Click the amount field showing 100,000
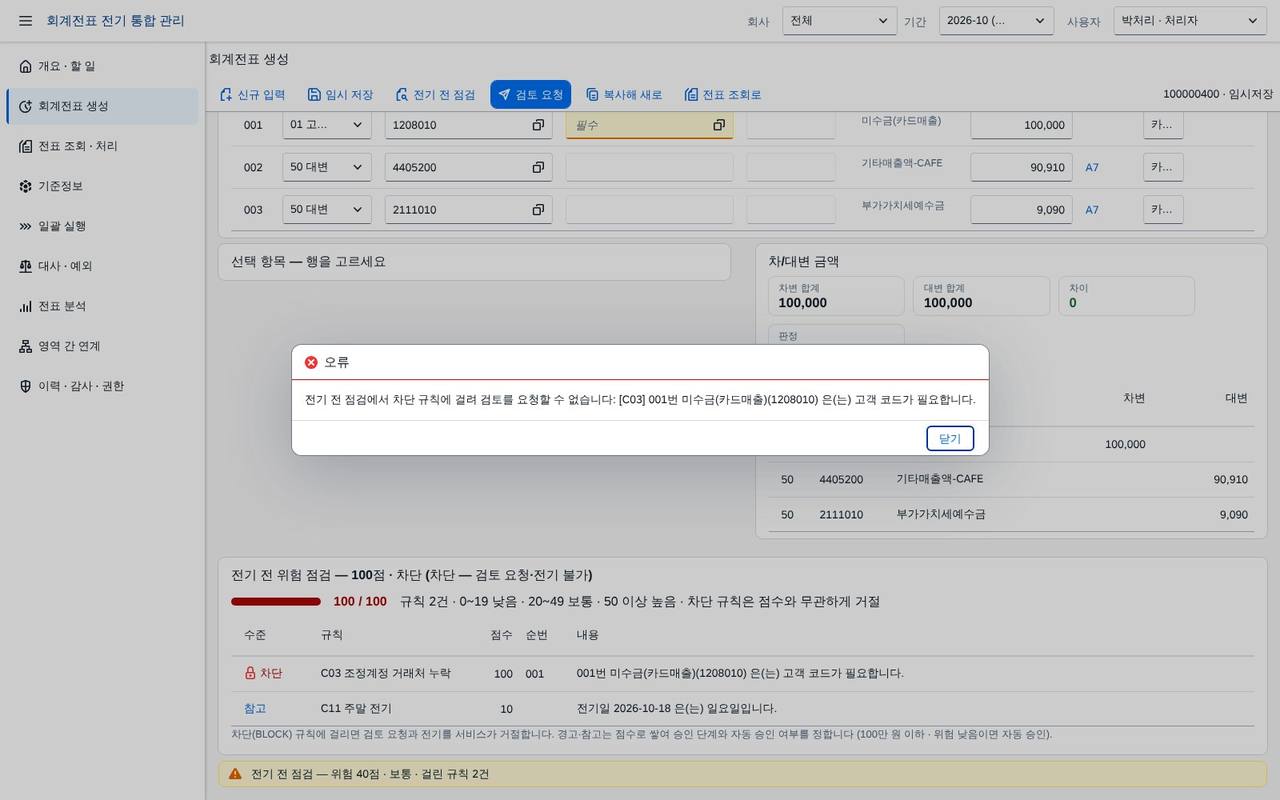Viewport: 1280px width, 800px height. 1021,125
